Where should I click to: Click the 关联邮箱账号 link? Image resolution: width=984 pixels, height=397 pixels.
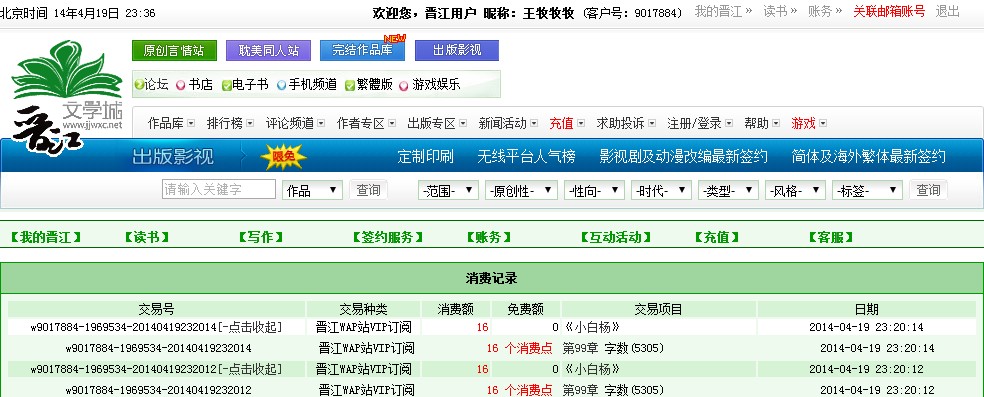[889, 11]
